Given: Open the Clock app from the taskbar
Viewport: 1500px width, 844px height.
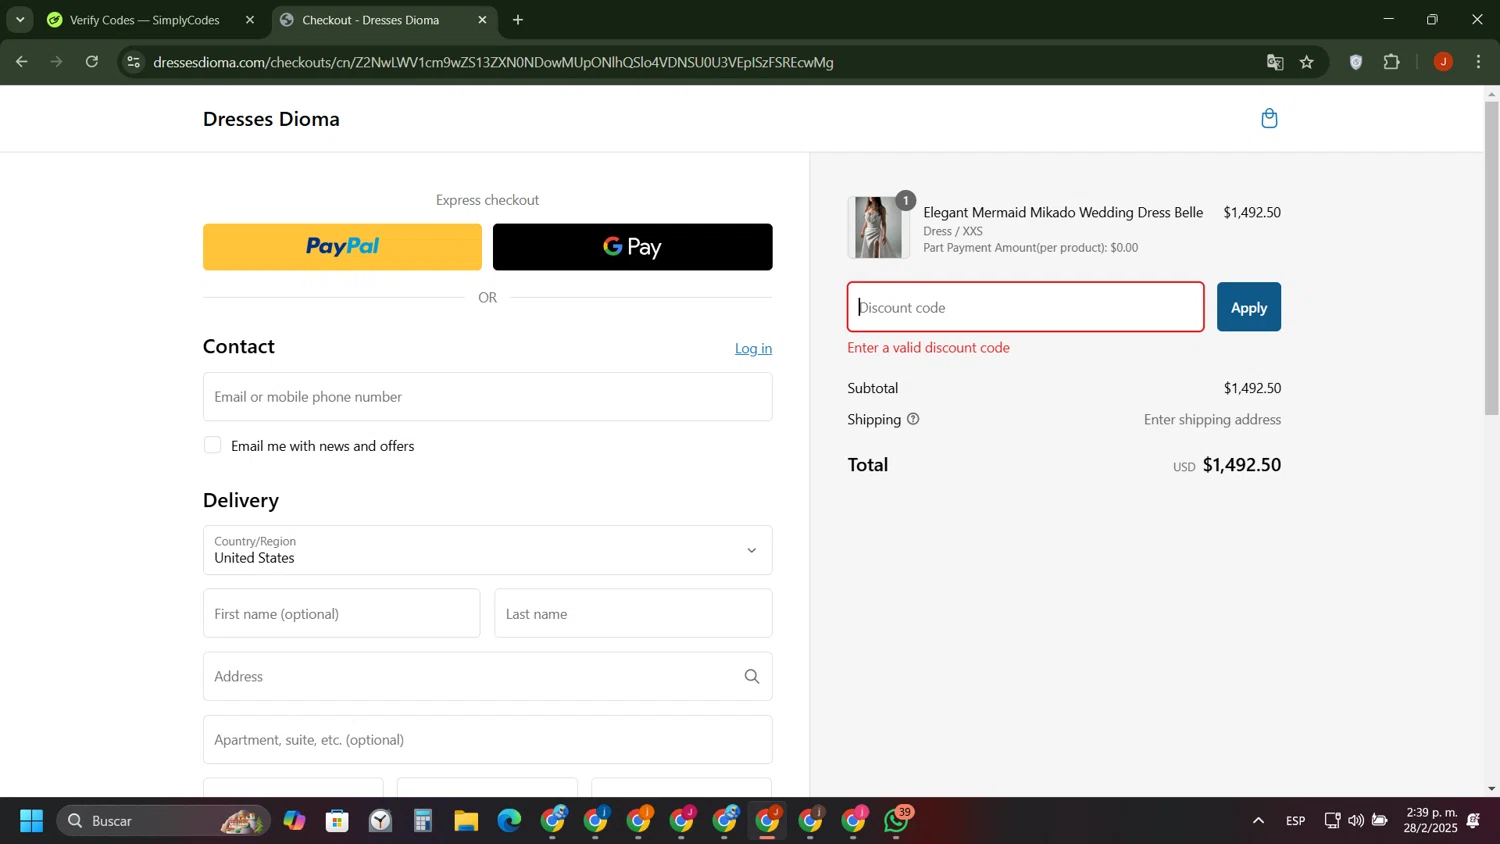Looking at the screenshot, I should coord(380,821).
